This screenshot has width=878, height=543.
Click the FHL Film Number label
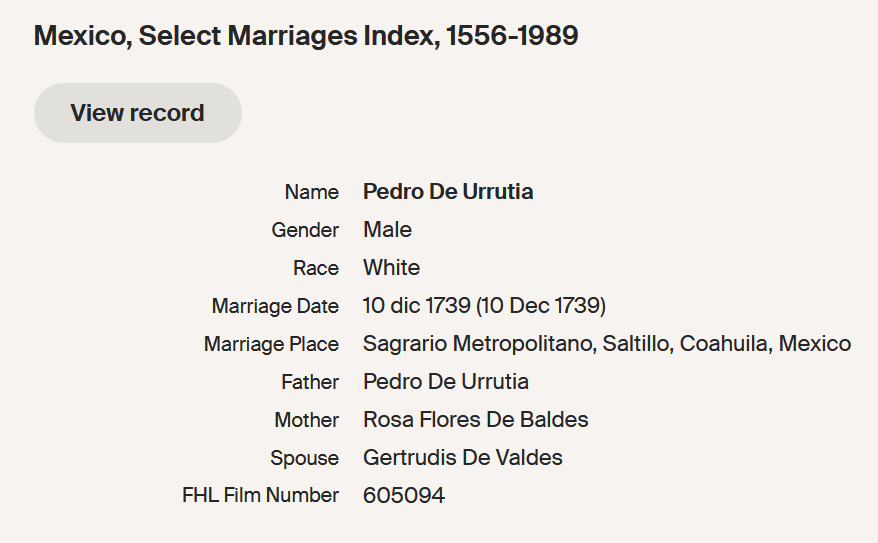(x=260, y=496)
